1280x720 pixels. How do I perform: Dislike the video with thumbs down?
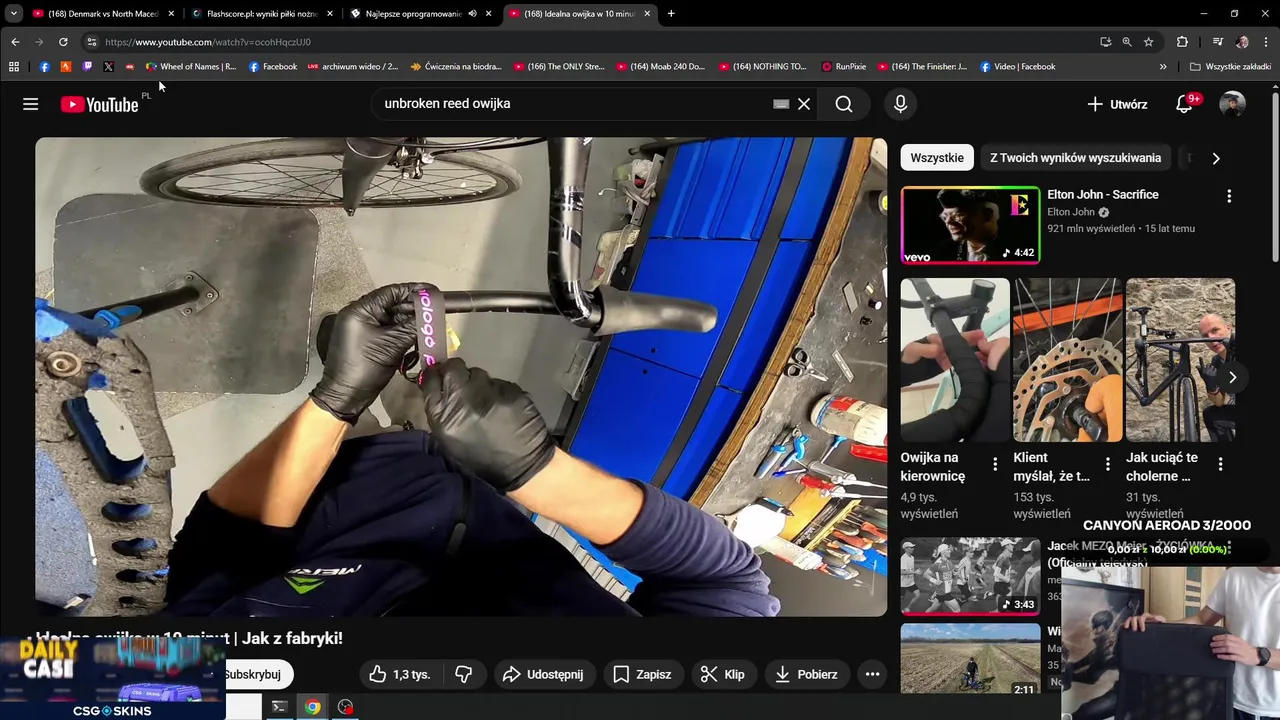464,674
